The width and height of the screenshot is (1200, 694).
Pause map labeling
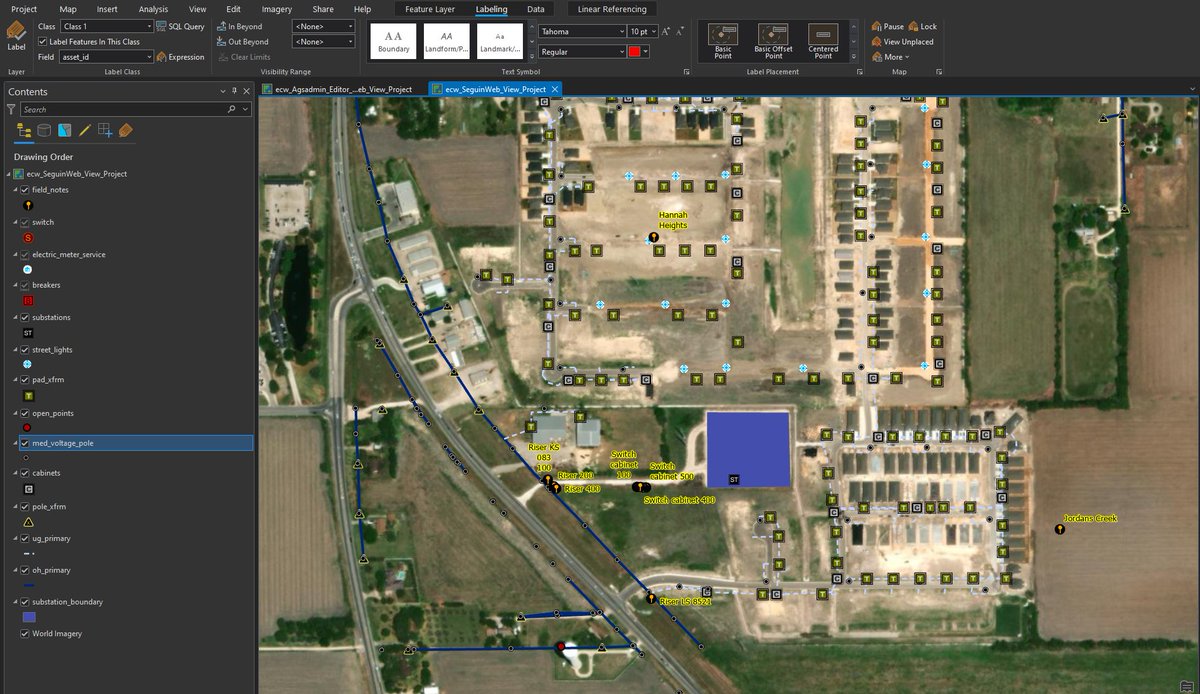887,26
